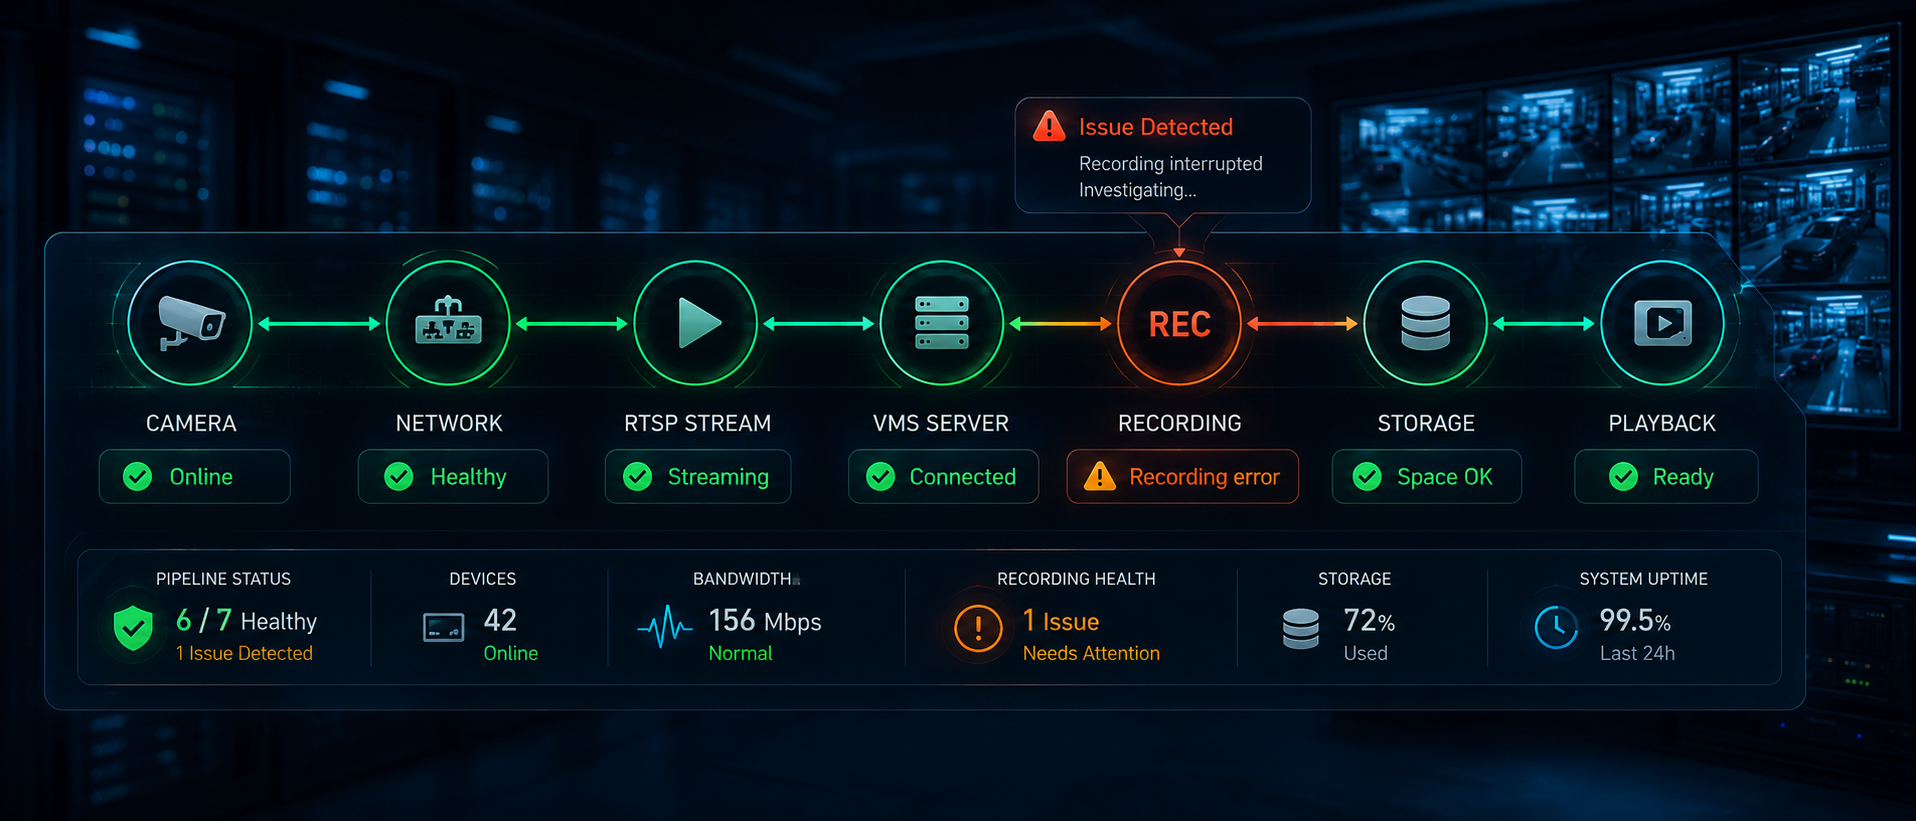The image size is (1916, 821).
Task: Select the bandwidth waveform icon
Action: pos(665,627)
